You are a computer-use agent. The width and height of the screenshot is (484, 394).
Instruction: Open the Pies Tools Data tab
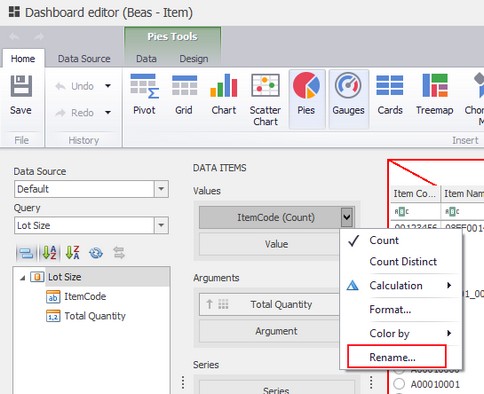point(146,59)
